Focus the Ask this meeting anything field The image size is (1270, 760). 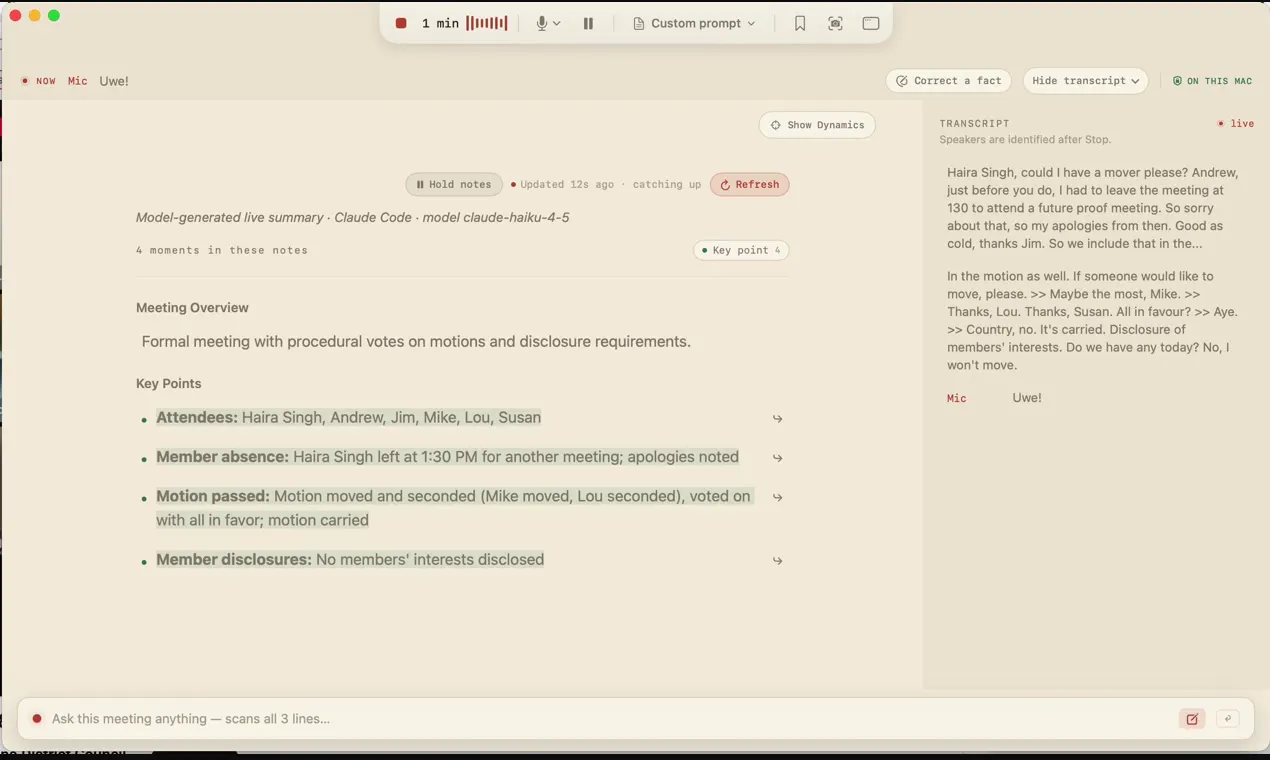coord(610,718)
